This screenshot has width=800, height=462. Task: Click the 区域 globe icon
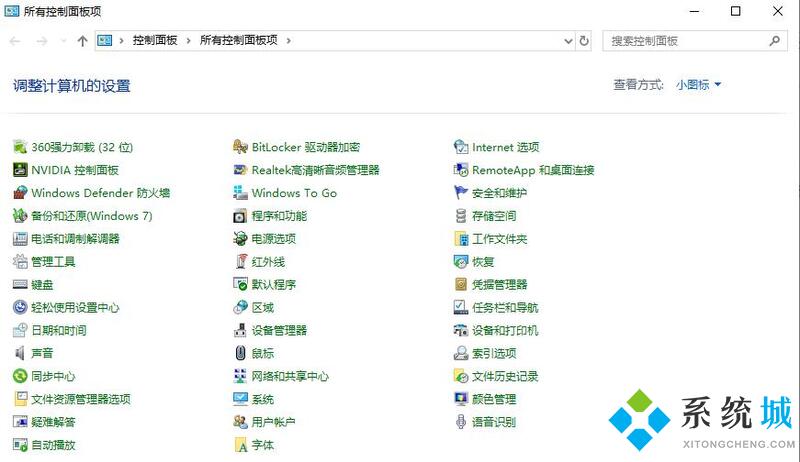point(240,307)
